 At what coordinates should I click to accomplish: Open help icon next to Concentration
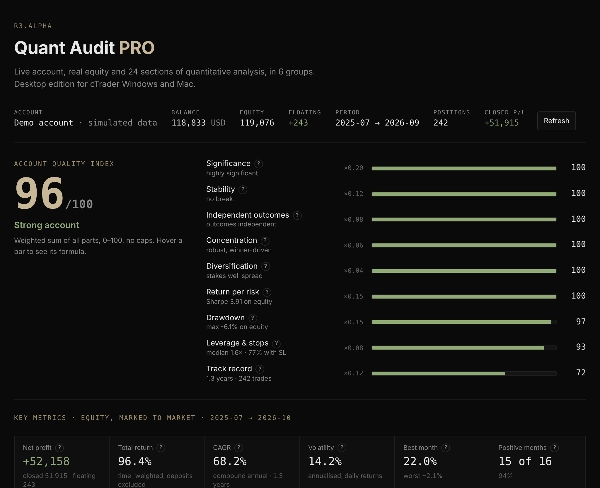[x=265, y=241]
